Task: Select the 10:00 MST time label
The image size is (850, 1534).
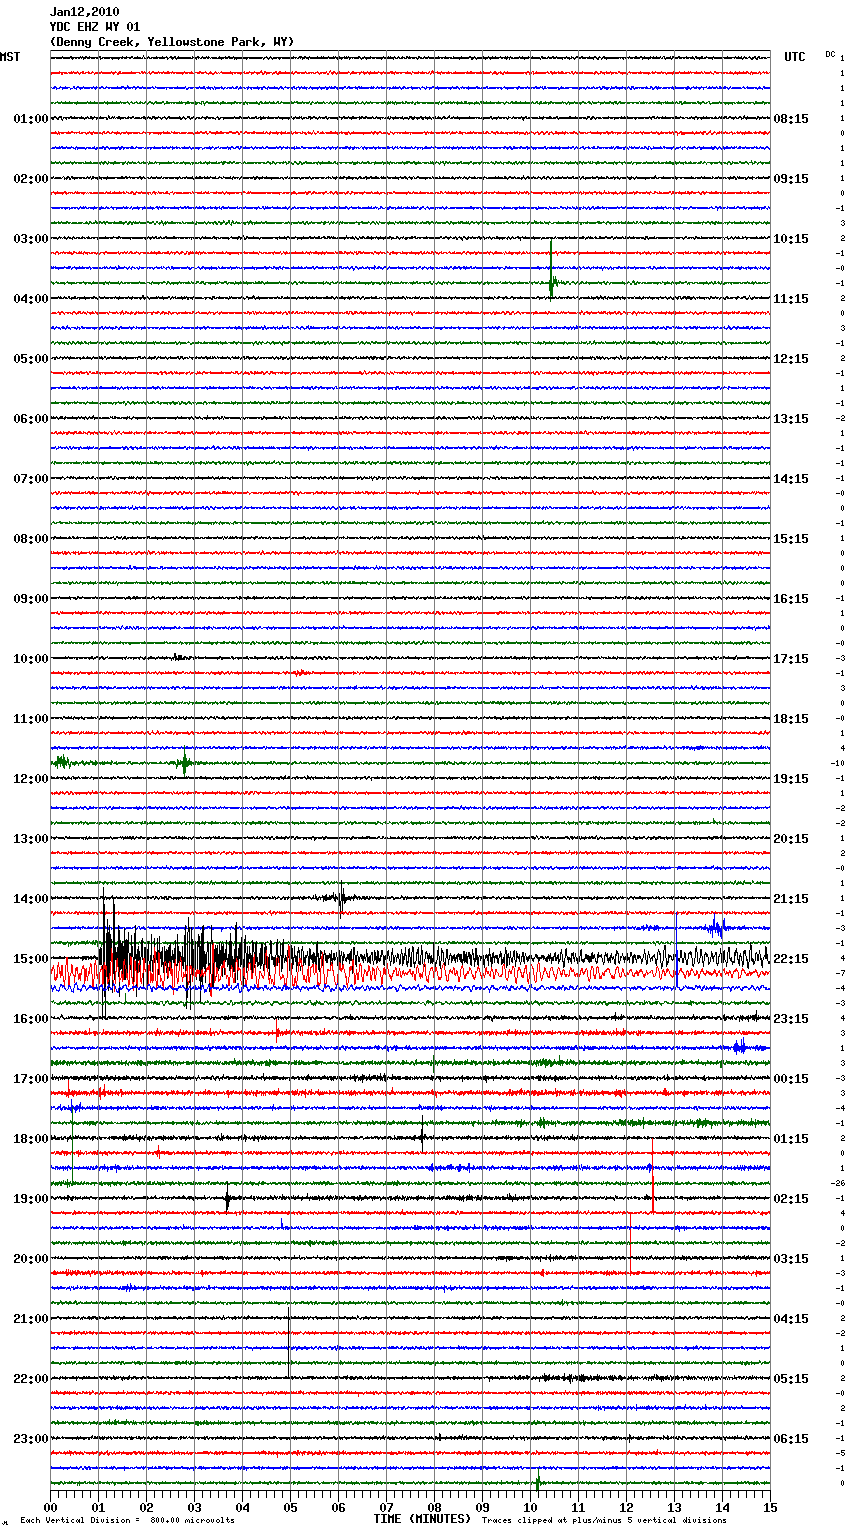Action: point(30,659)
